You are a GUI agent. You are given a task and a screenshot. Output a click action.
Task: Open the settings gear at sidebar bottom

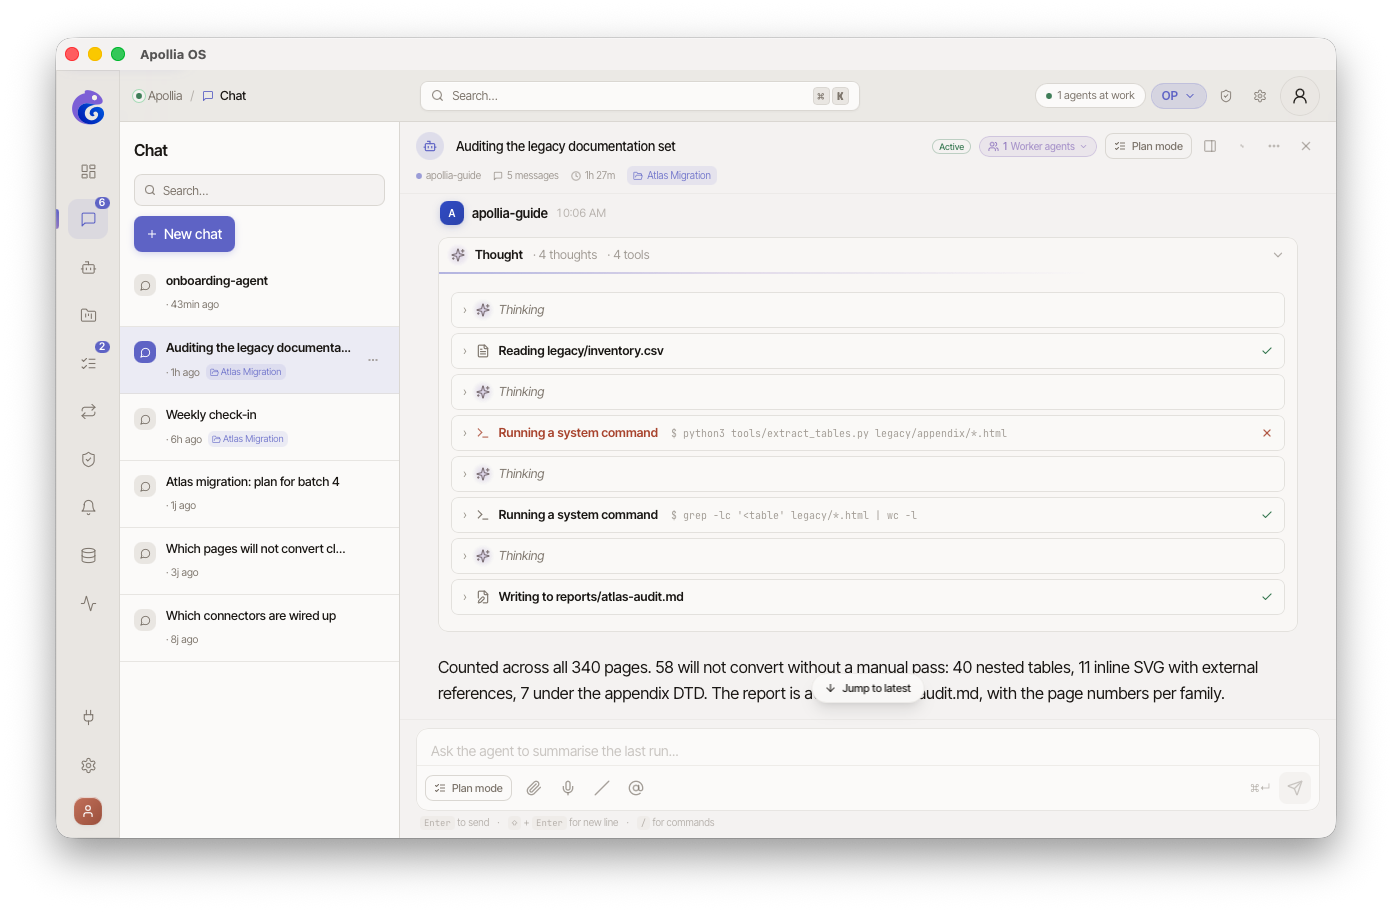click(88, 765)
